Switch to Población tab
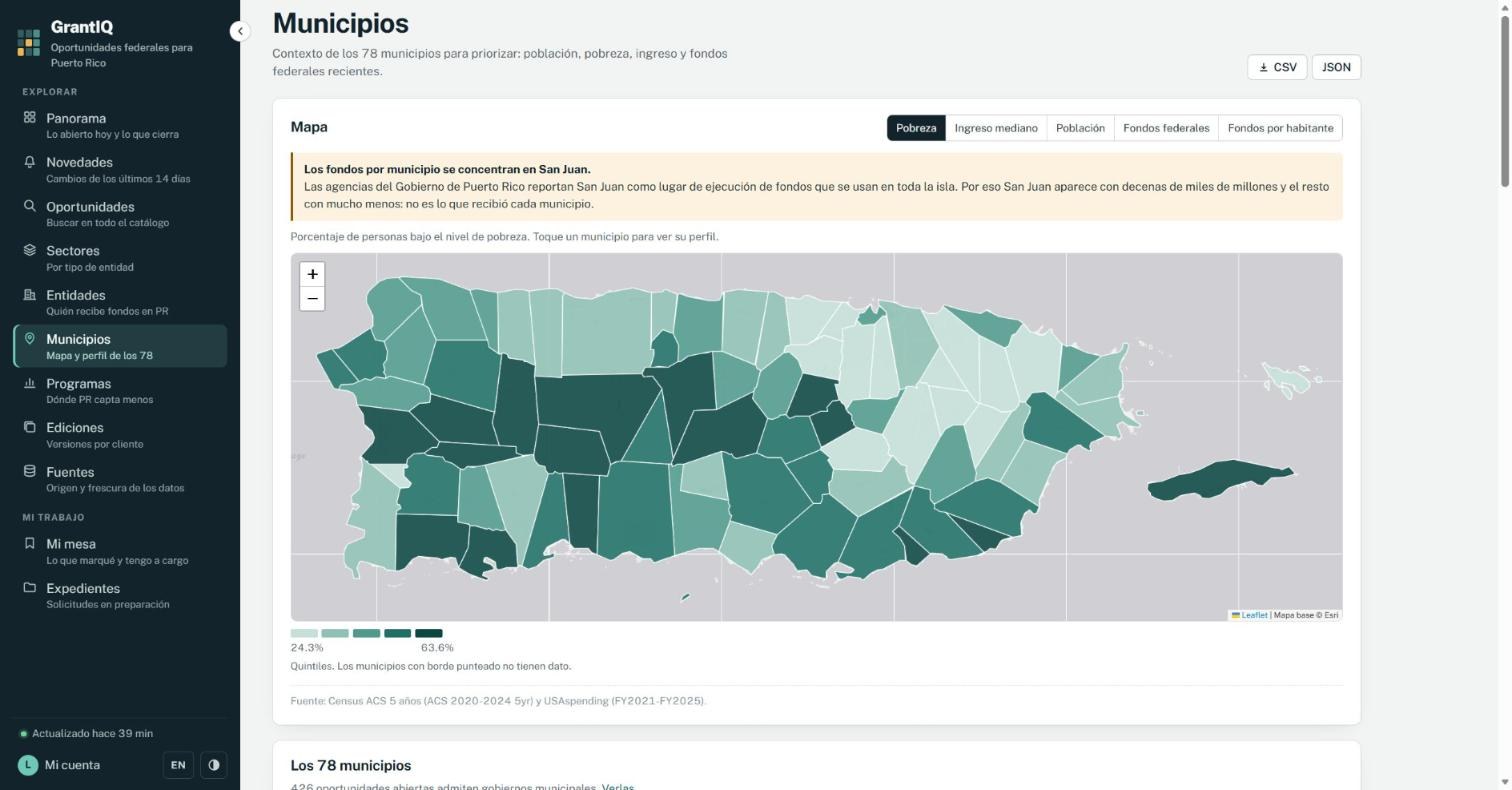 (x=1080, y=128)
